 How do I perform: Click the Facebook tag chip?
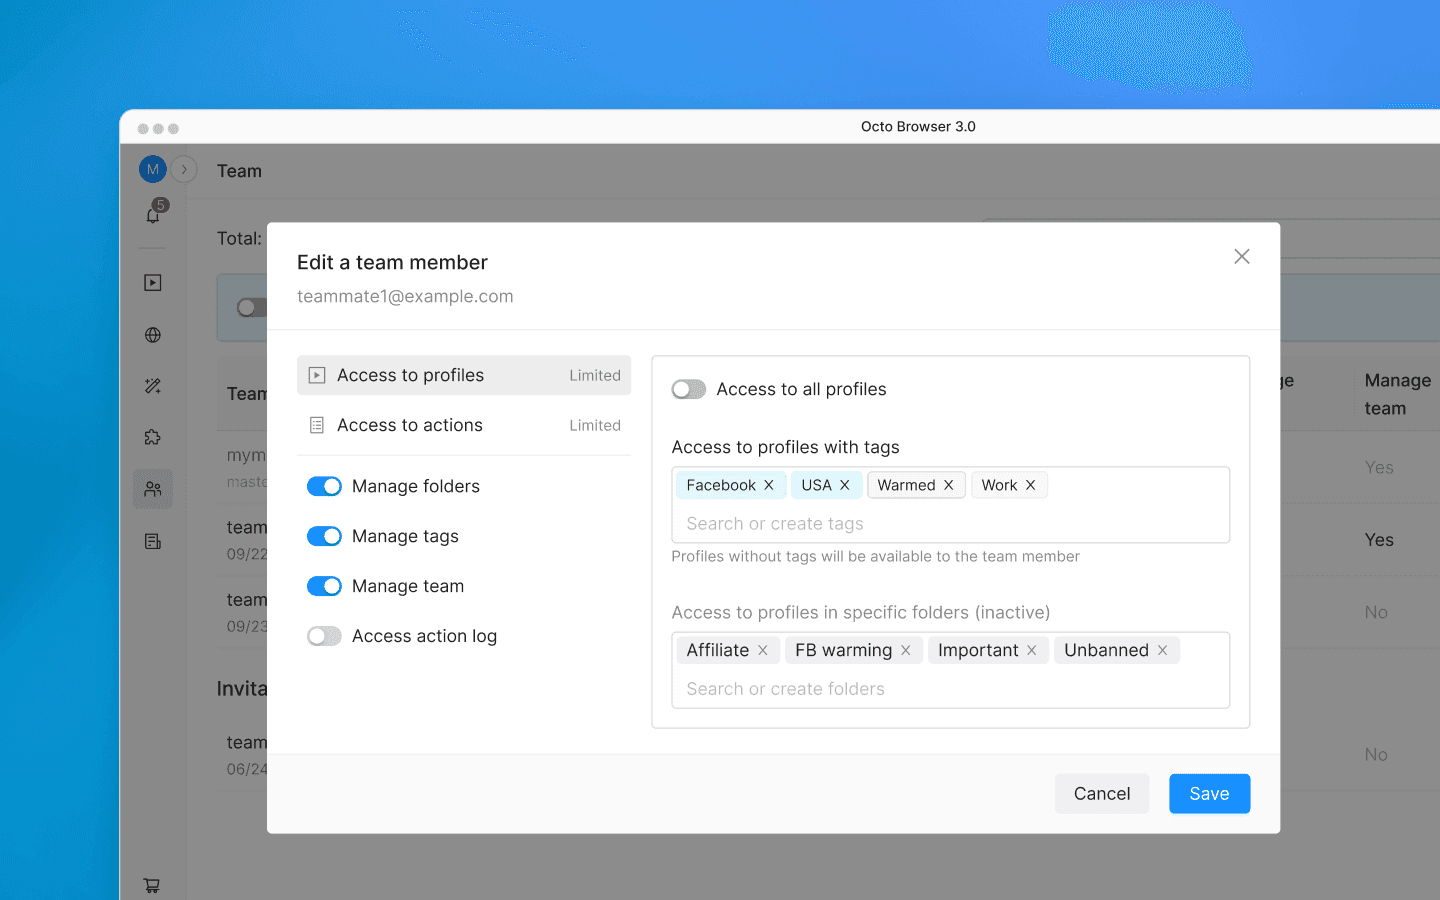pos(731,485)
